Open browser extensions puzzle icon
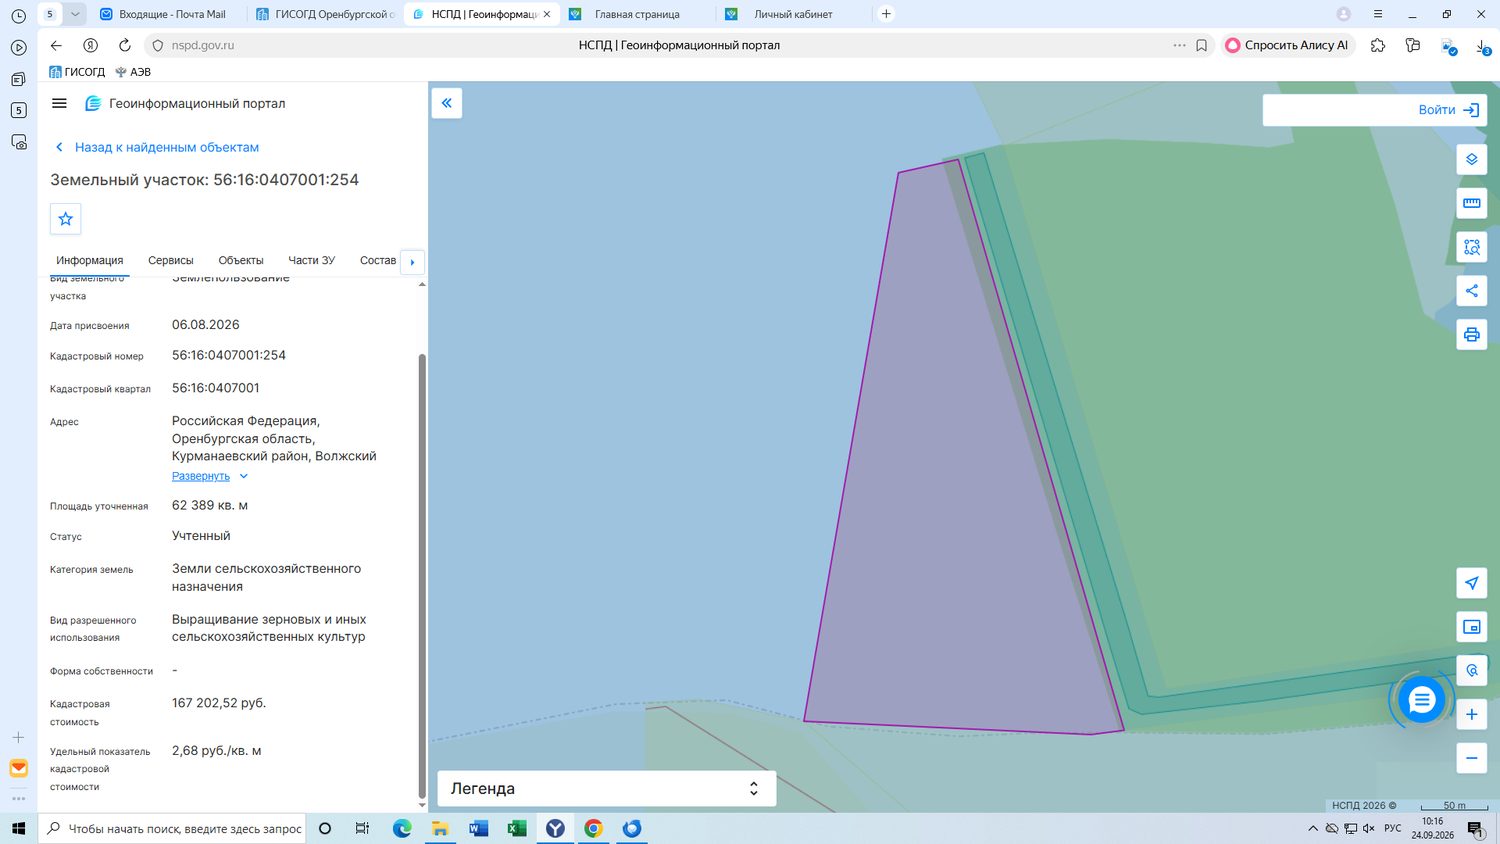Image resolution: width=1500 pixels, height=844 pixels. pyautogui.click(x=1378, y=45)
